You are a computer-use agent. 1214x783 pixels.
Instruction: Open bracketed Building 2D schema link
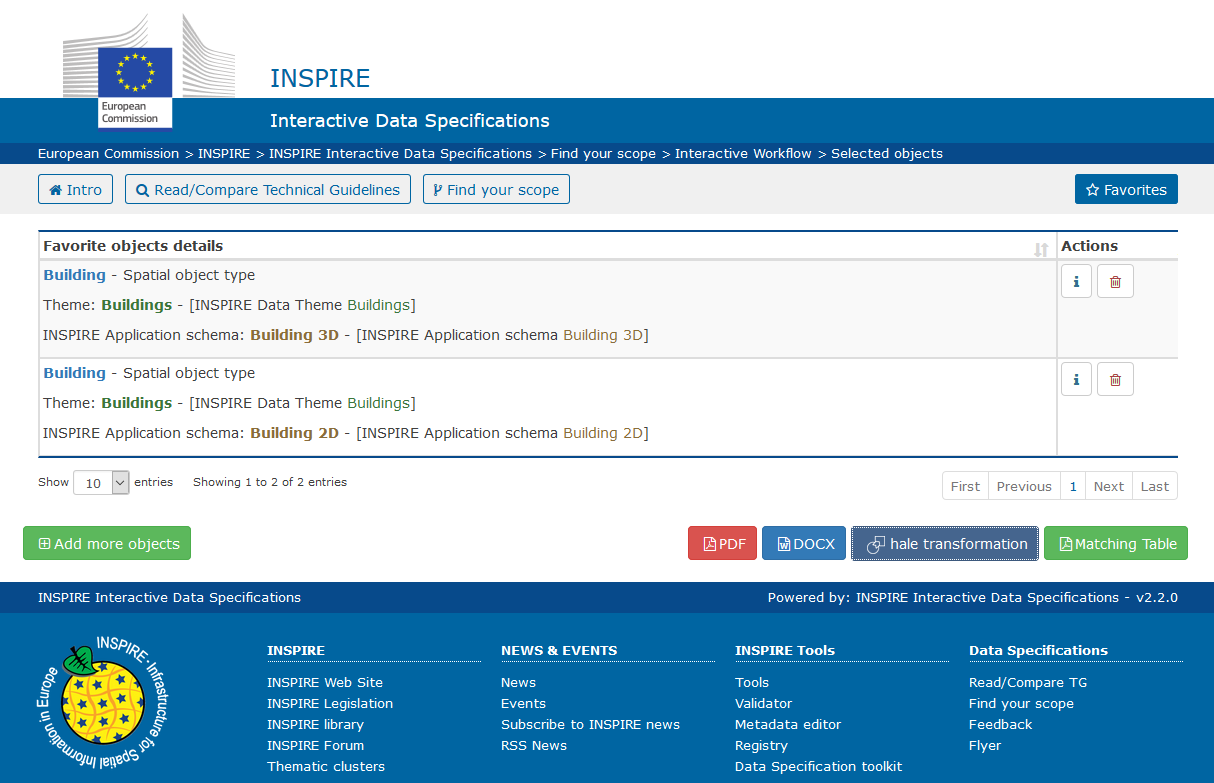[603, 433]
